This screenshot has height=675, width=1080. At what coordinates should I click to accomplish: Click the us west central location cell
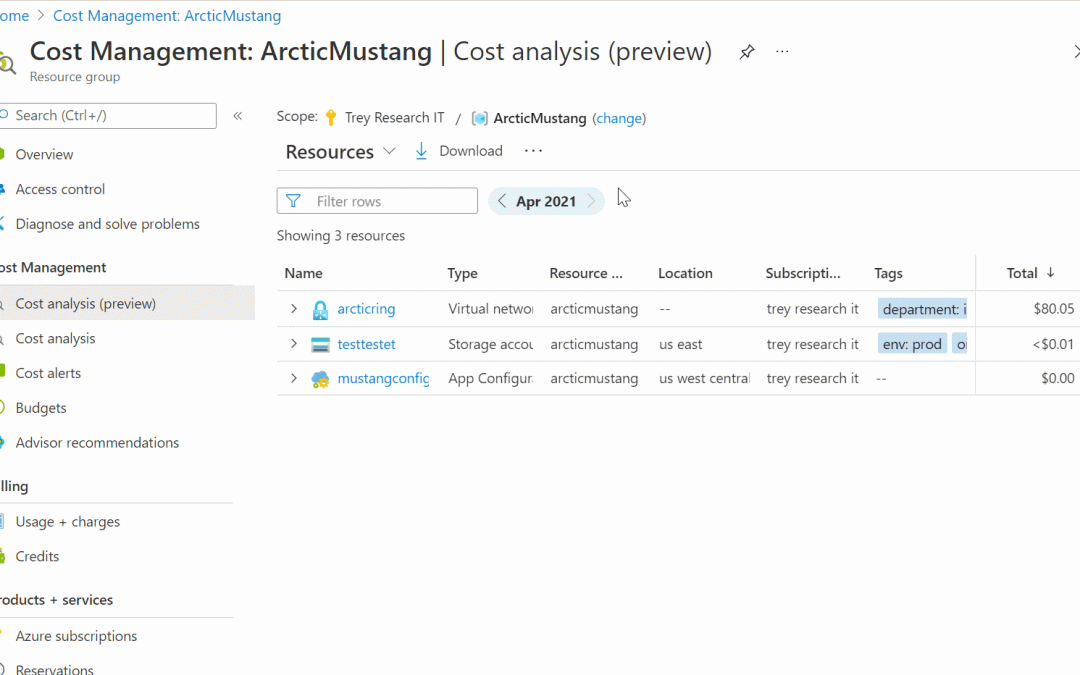coord(704,378)
